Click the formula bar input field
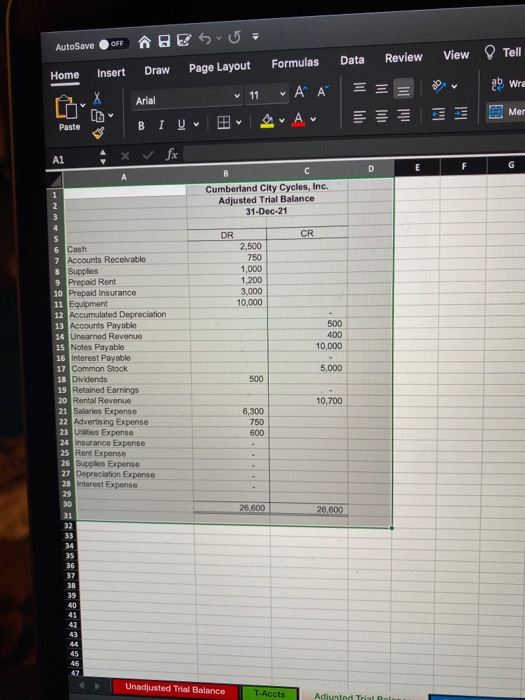This screenshot has height=700, width=525. [354, 150]
